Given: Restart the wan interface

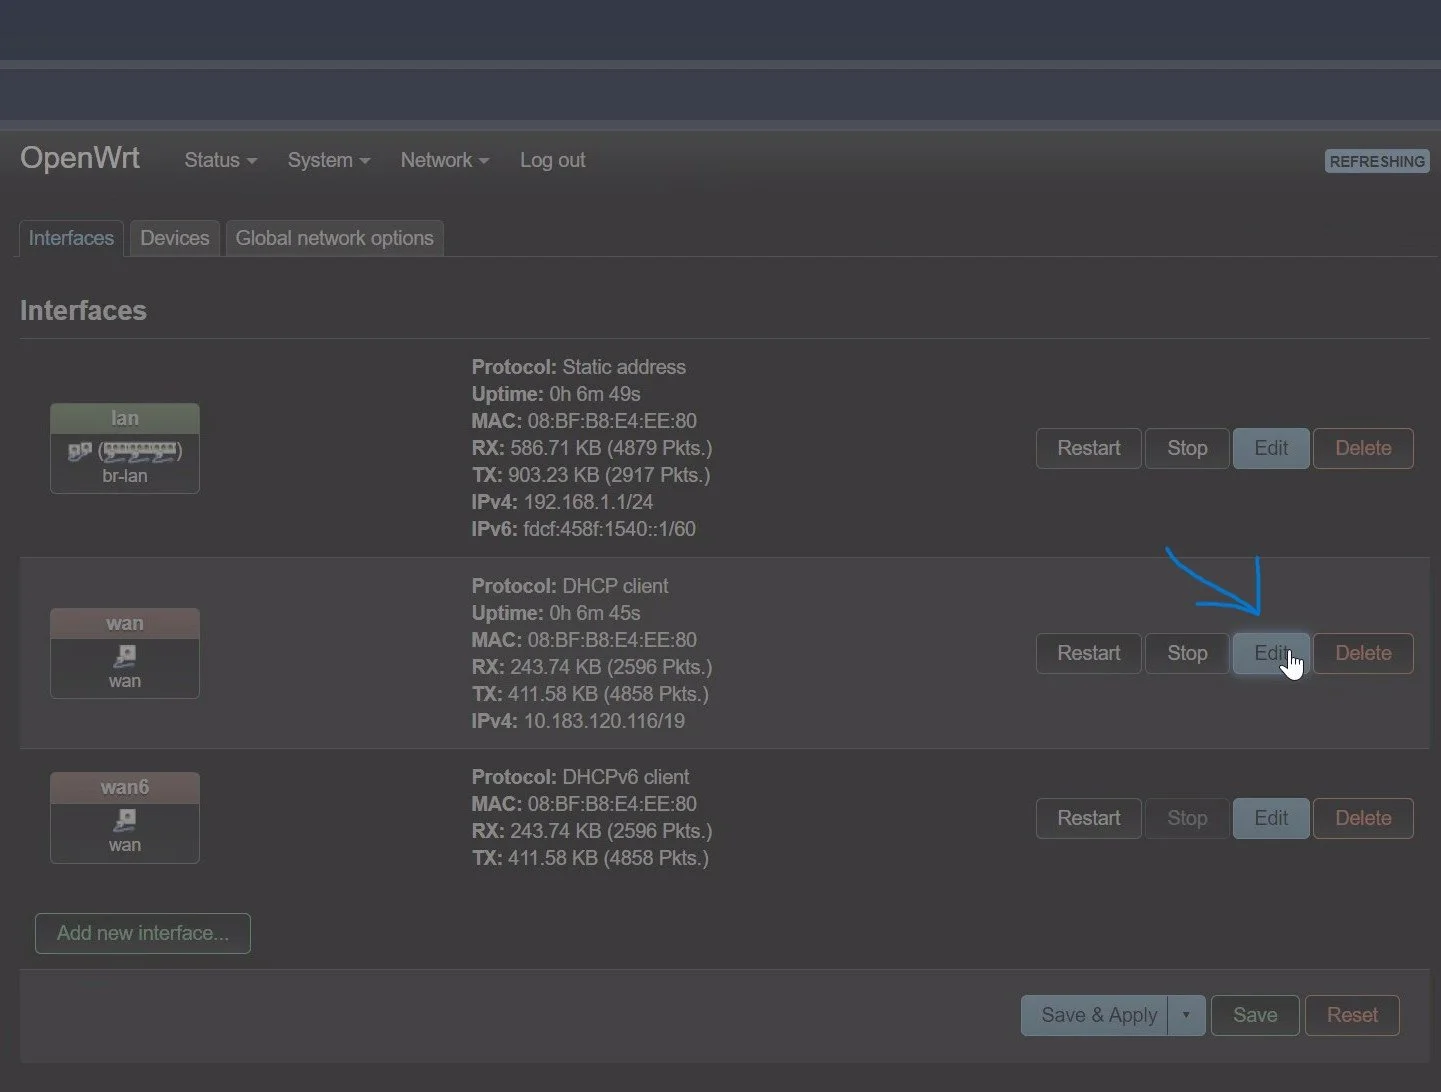Looking at the screenshot, I should [1089, 653].
